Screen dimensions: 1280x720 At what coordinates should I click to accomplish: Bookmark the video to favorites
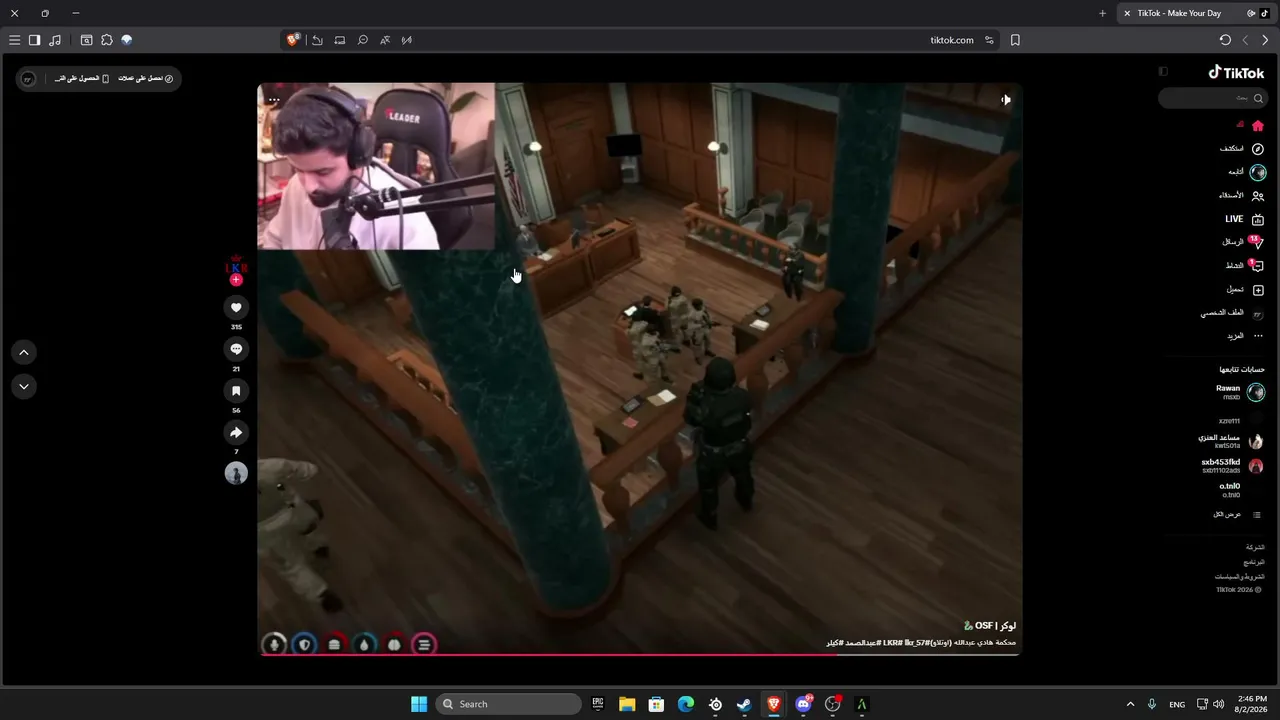click(236, 391)
